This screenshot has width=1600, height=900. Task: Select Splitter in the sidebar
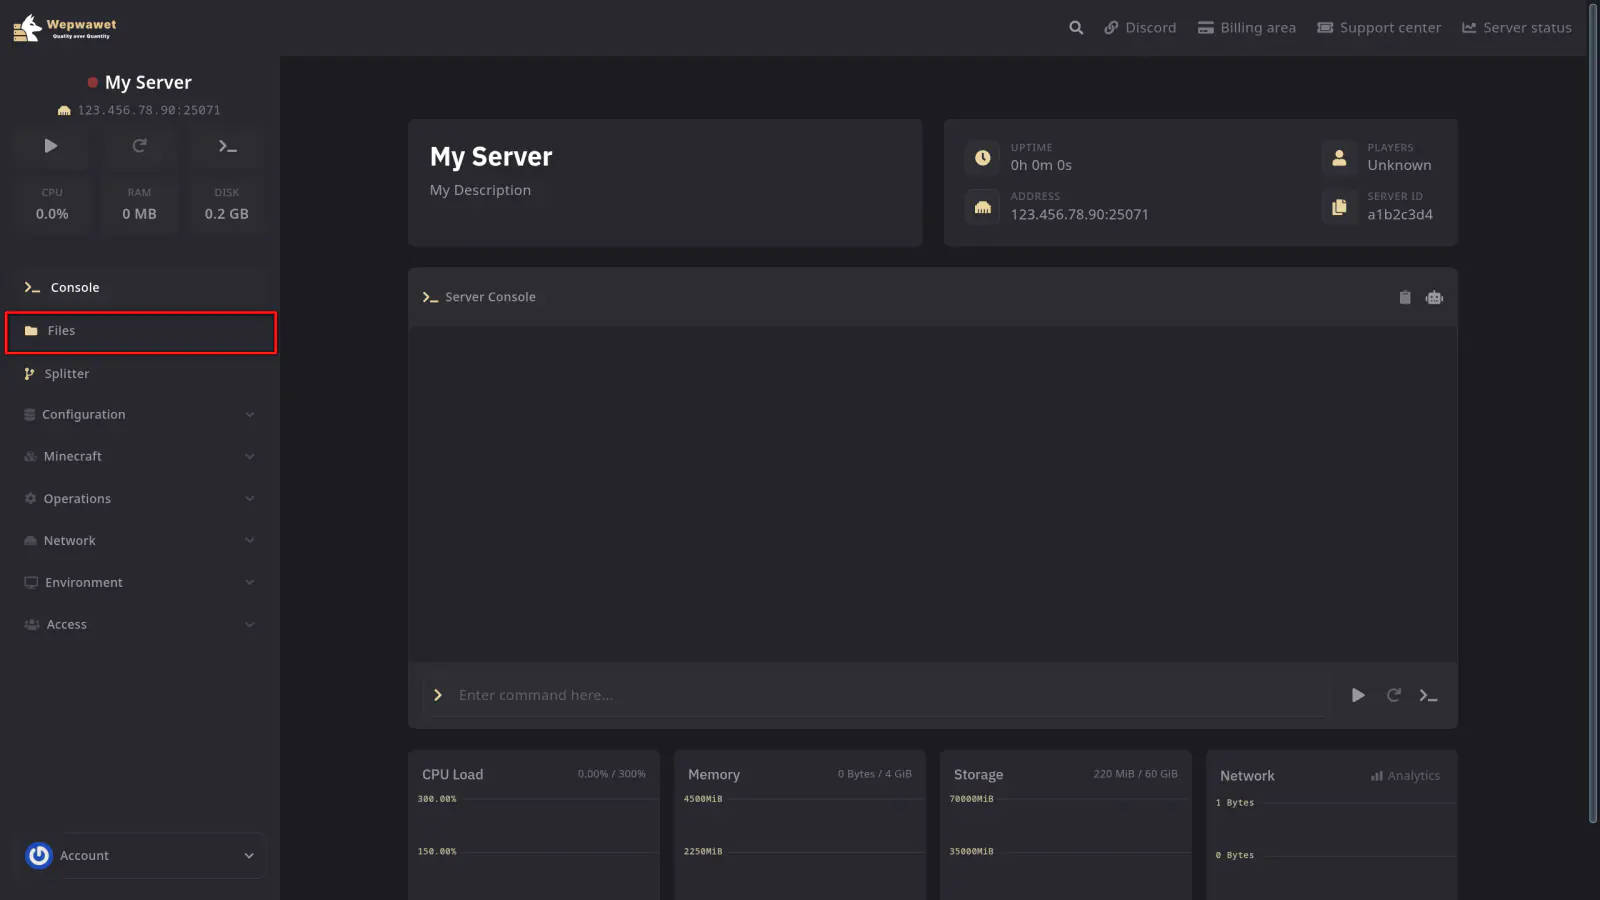140,374
